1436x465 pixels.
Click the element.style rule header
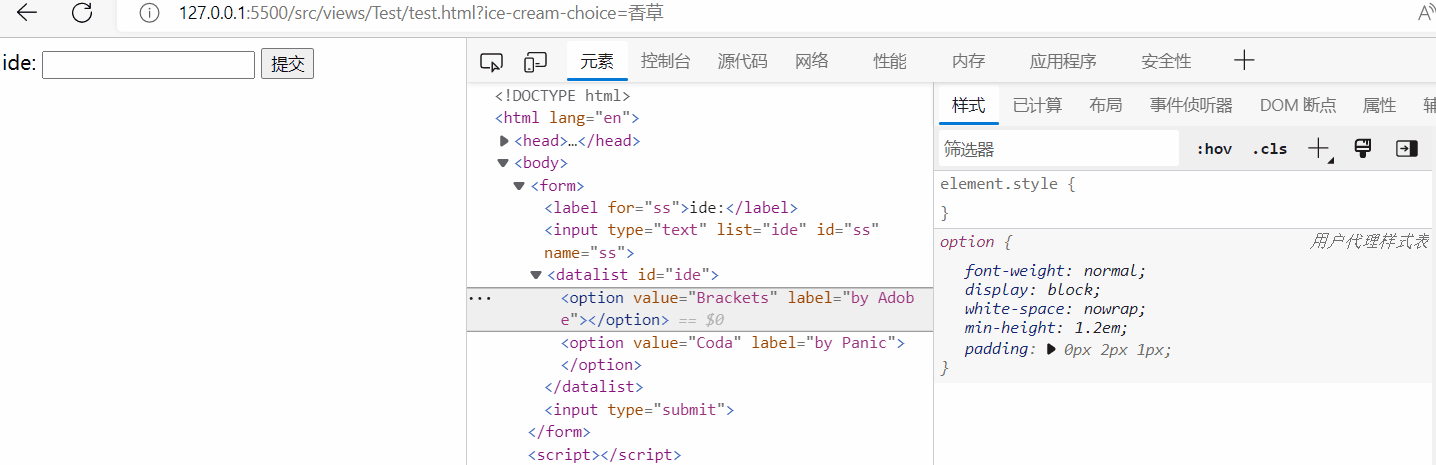click(x=1007, y=184)
